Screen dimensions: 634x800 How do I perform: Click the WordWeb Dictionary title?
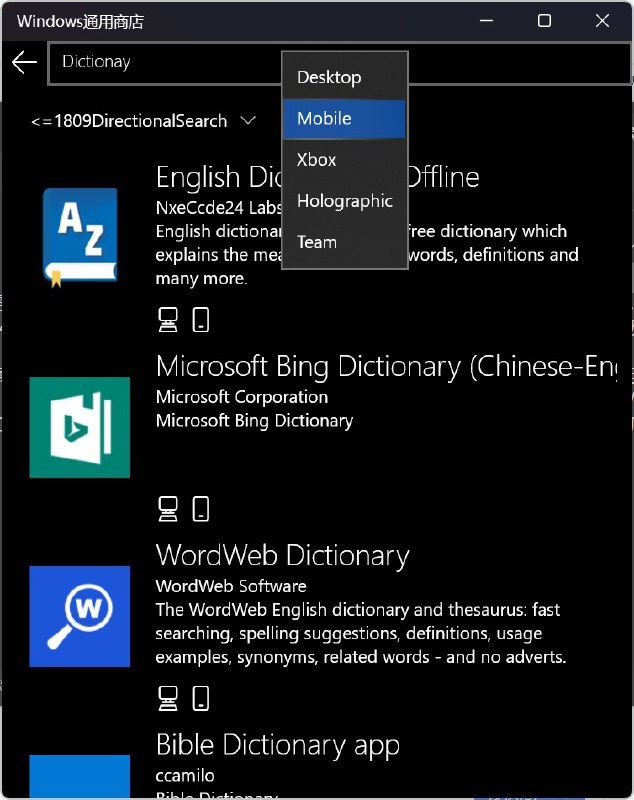pos(283,555)
